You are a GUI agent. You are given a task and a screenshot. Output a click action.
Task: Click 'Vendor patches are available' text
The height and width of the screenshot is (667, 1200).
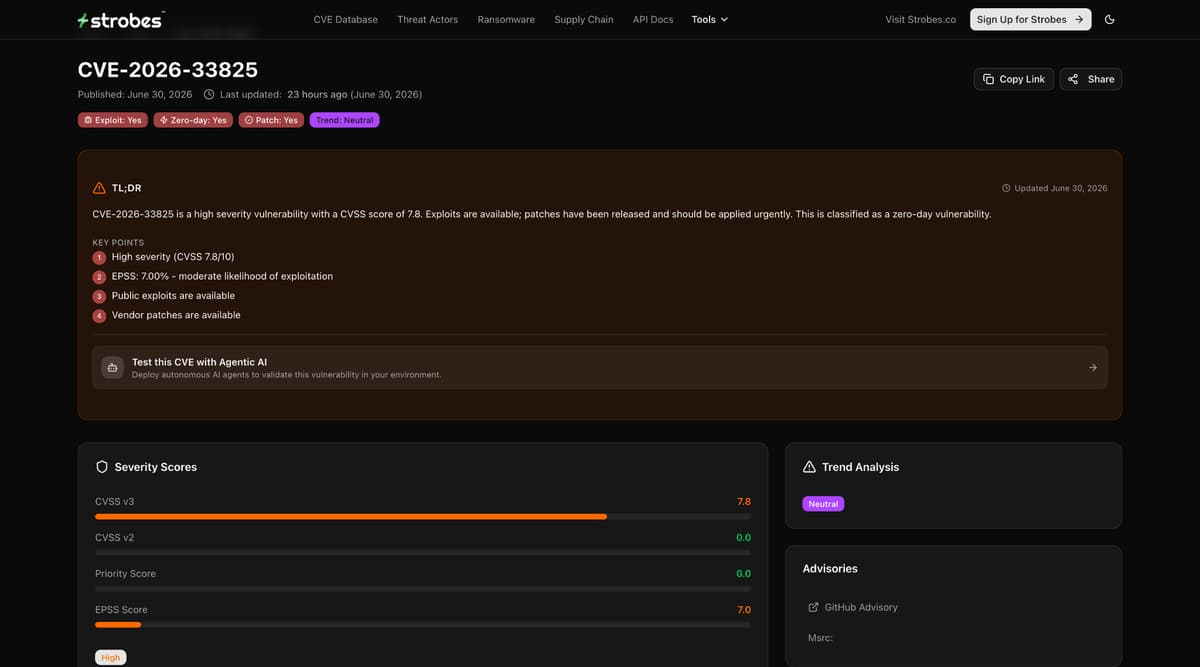176,315
